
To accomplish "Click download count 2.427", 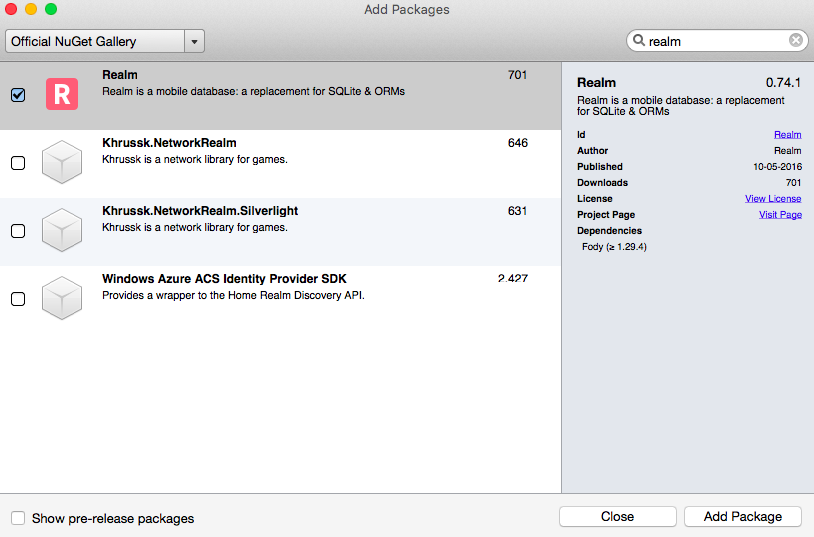I will tap(512, 279).
